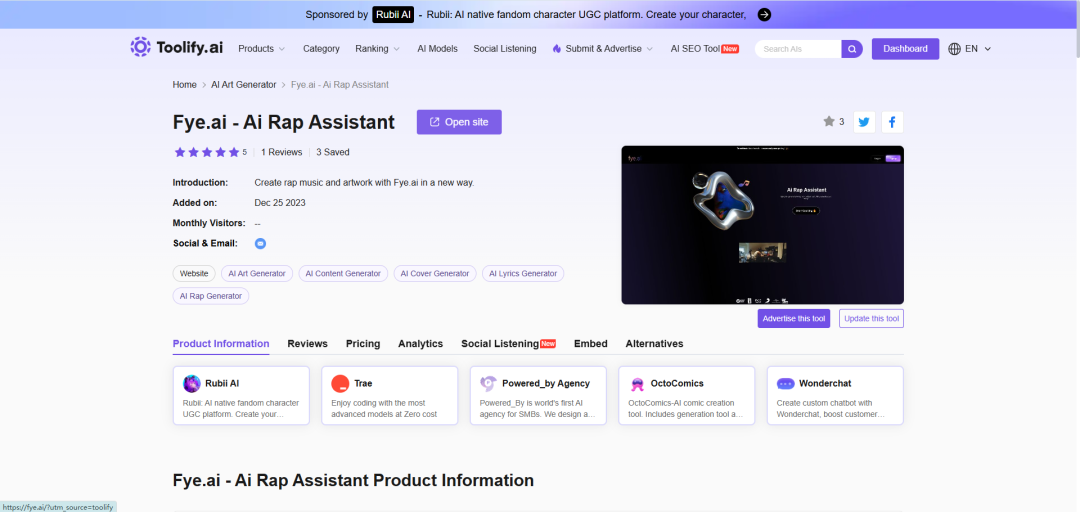Image resolution: width=1080 pixels, height=512 pixels.
Task: Open the email social icon
Action: coord(260,243)
